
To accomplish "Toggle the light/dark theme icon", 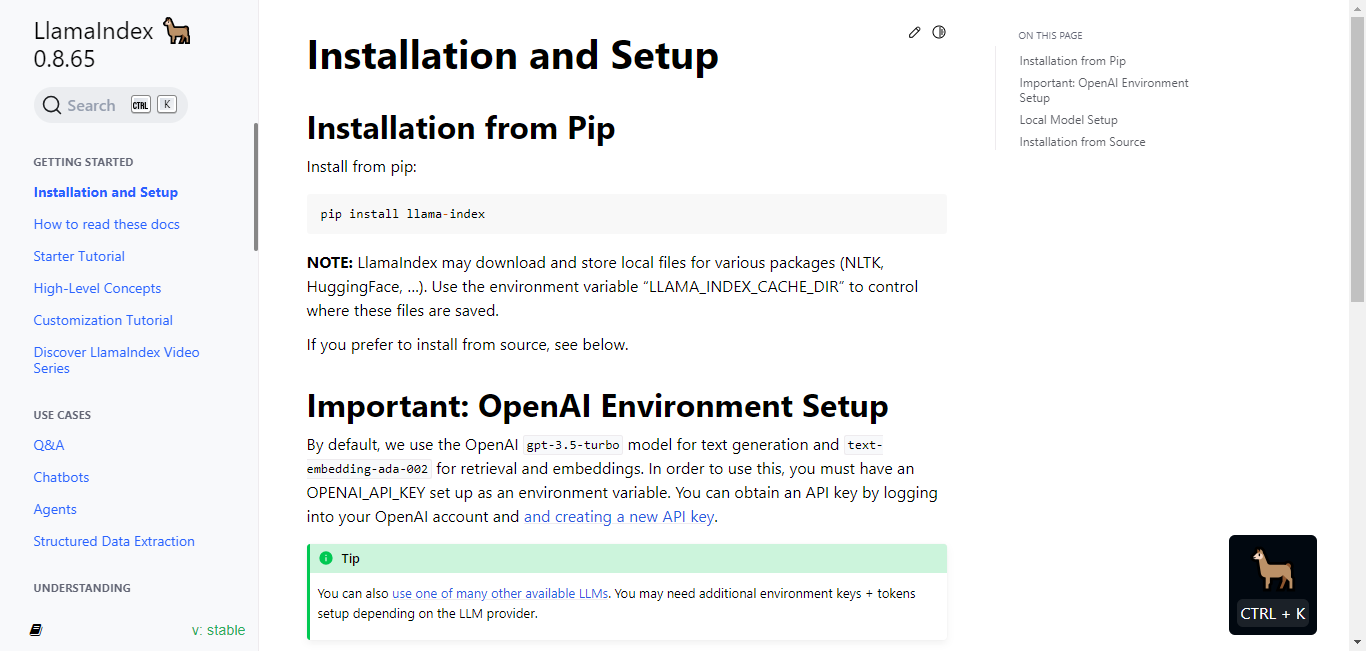I will point(939,32).
